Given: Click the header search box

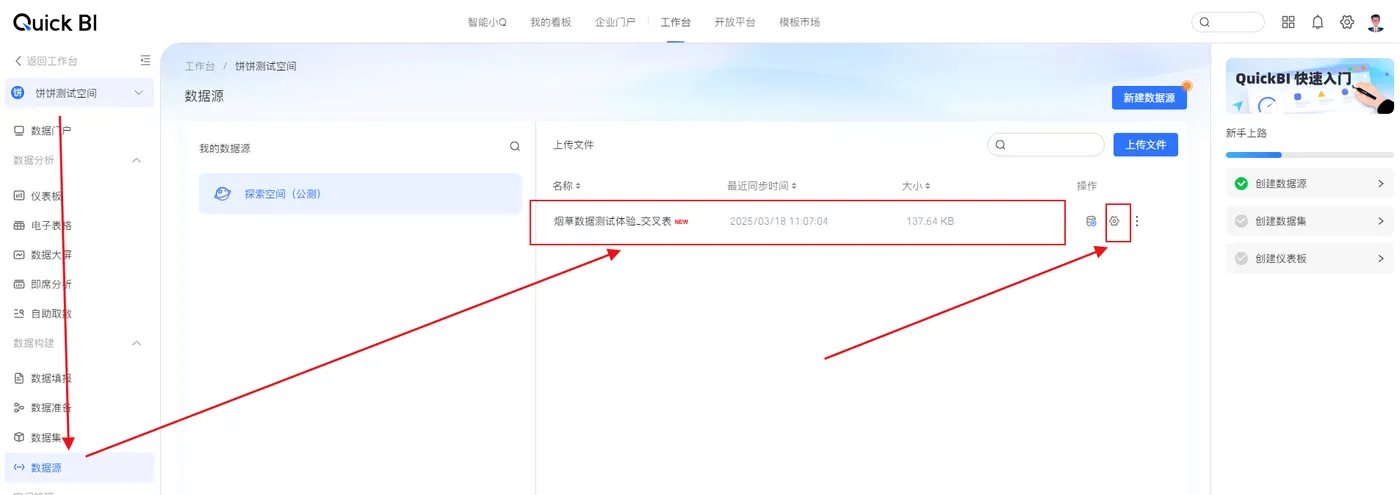Looking at the screenshot, I should point(1228,22).
